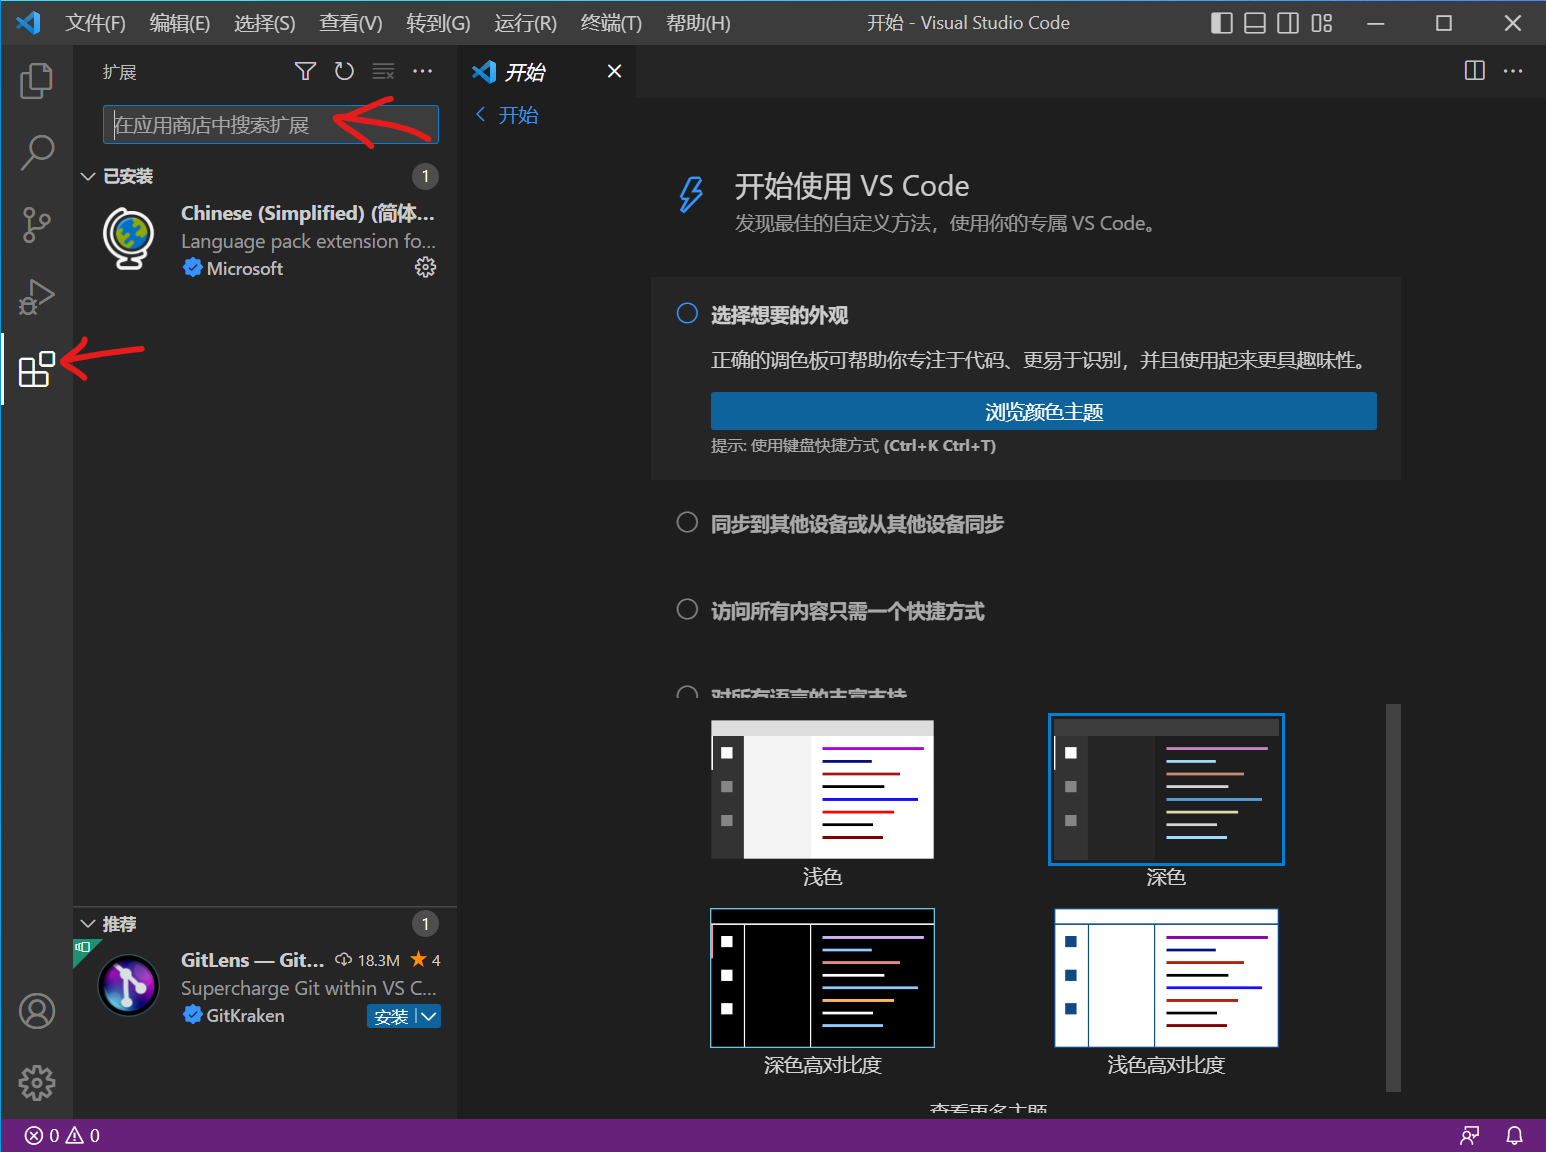Screen dimensions: 1546x1152
Task: Choose the '浅色' light theme thumbnail
Action: [822, 790]
